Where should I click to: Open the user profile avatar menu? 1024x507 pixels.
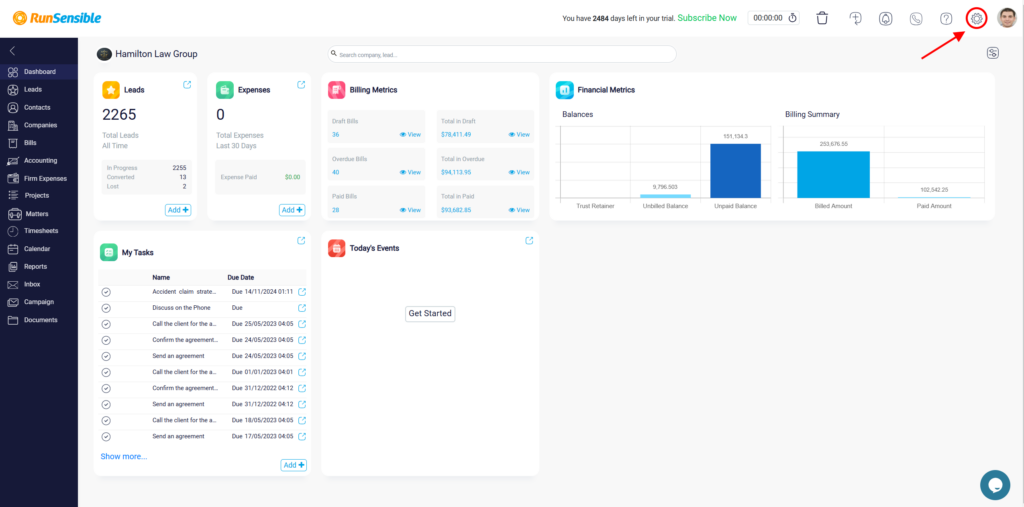(1007, 18)
